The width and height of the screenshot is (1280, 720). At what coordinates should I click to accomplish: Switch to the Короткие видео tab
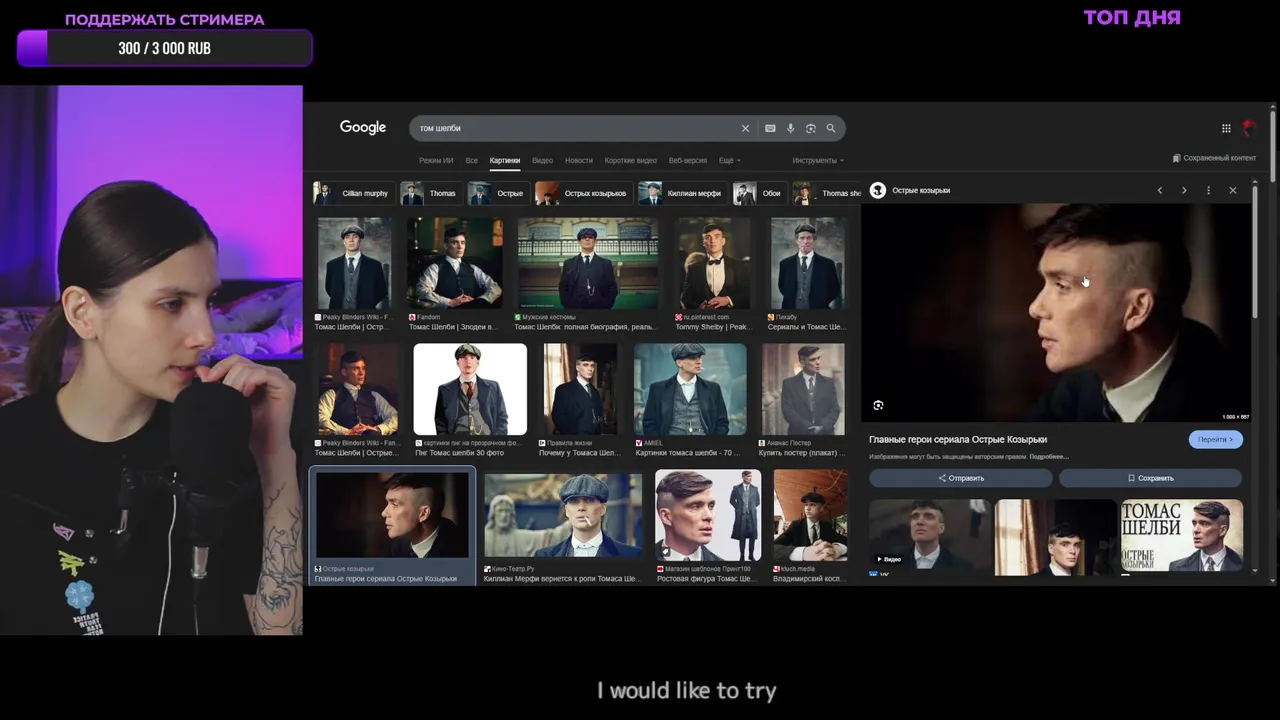point(631,160)
